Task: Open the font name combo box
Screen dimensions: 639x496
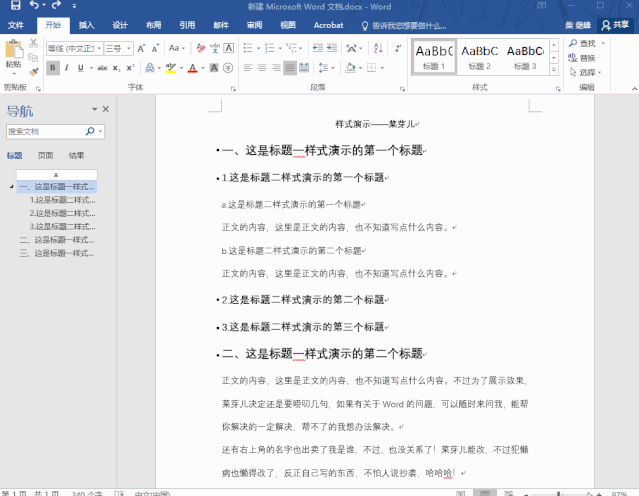Action: tap(73, 48)
